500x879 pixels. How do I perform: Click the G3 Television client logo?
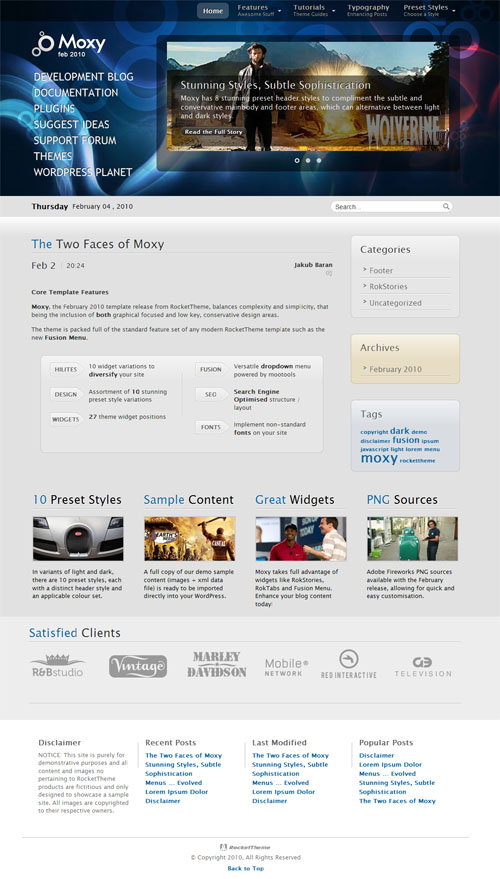tap(423, 667)
